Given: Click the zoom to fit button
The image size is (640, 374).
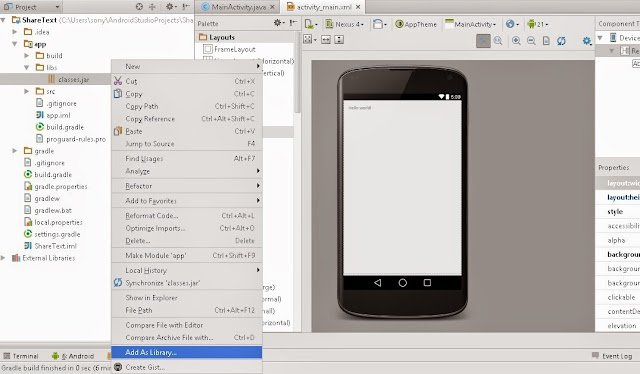Looking at the screenshot, I should (483, 40).
